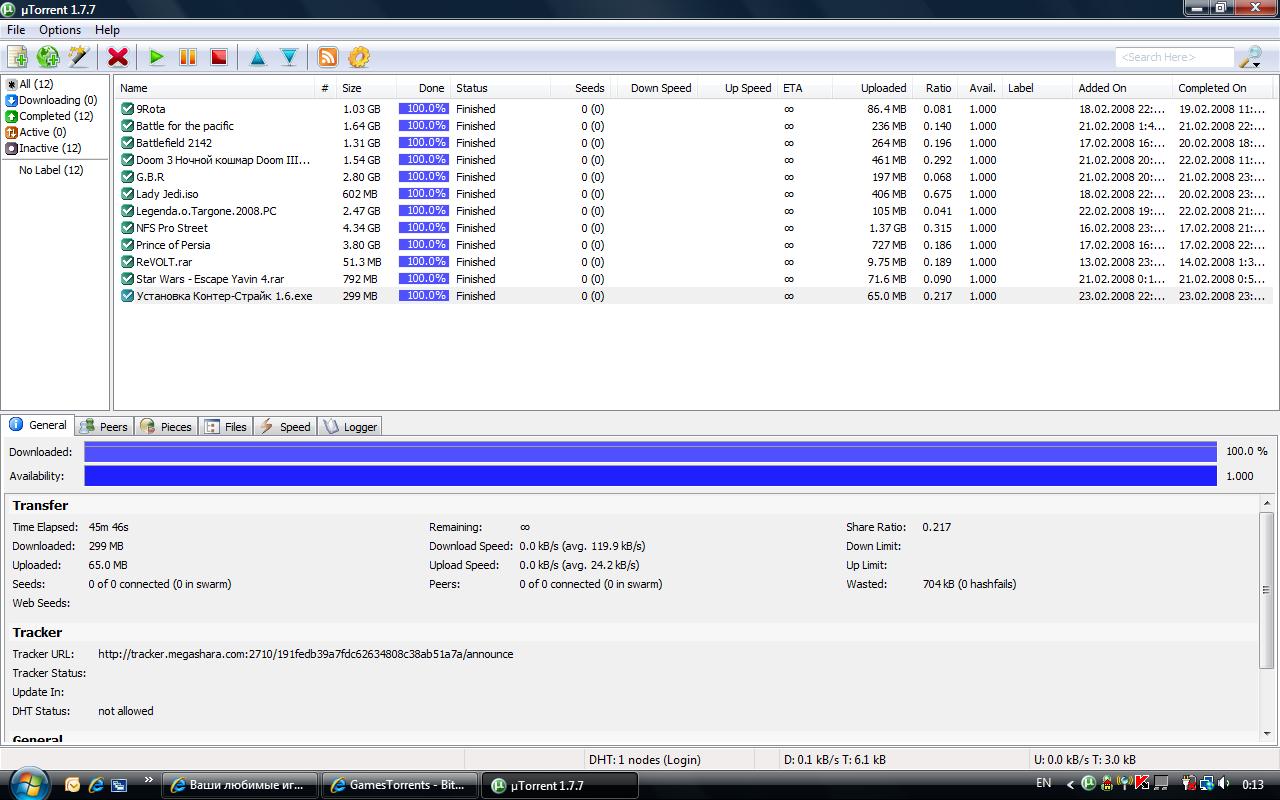
Task: Click the Add Torrent from URL icon
Action: (48, 57)
